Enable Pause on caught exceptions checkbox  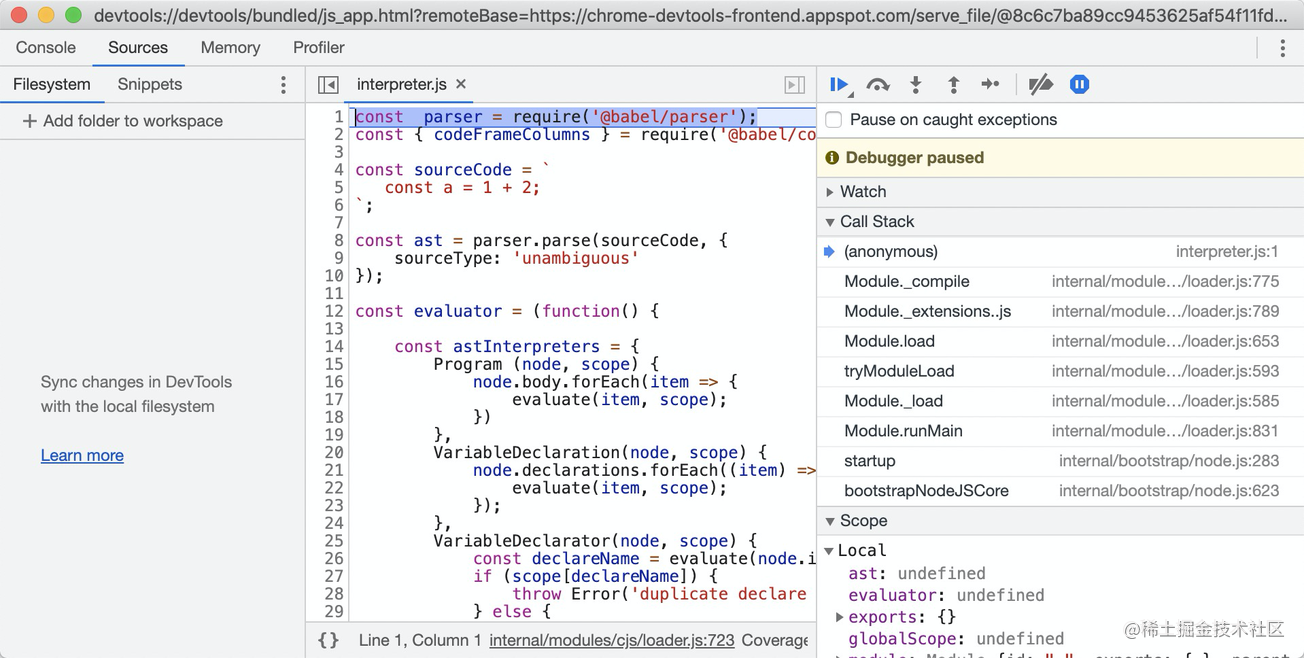(x=834, y=120)
